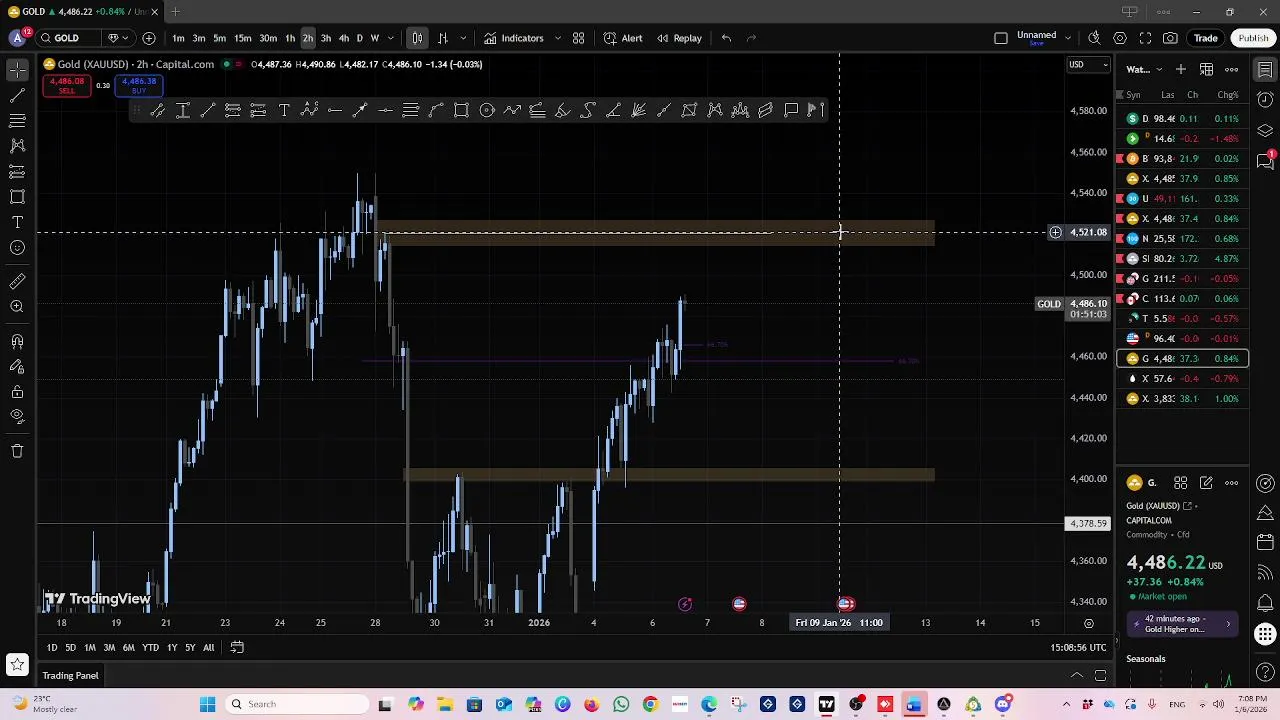This screenshot has width=1280, height=720.
Task: Click the Indicators button
Action: [x=513, y=38]
